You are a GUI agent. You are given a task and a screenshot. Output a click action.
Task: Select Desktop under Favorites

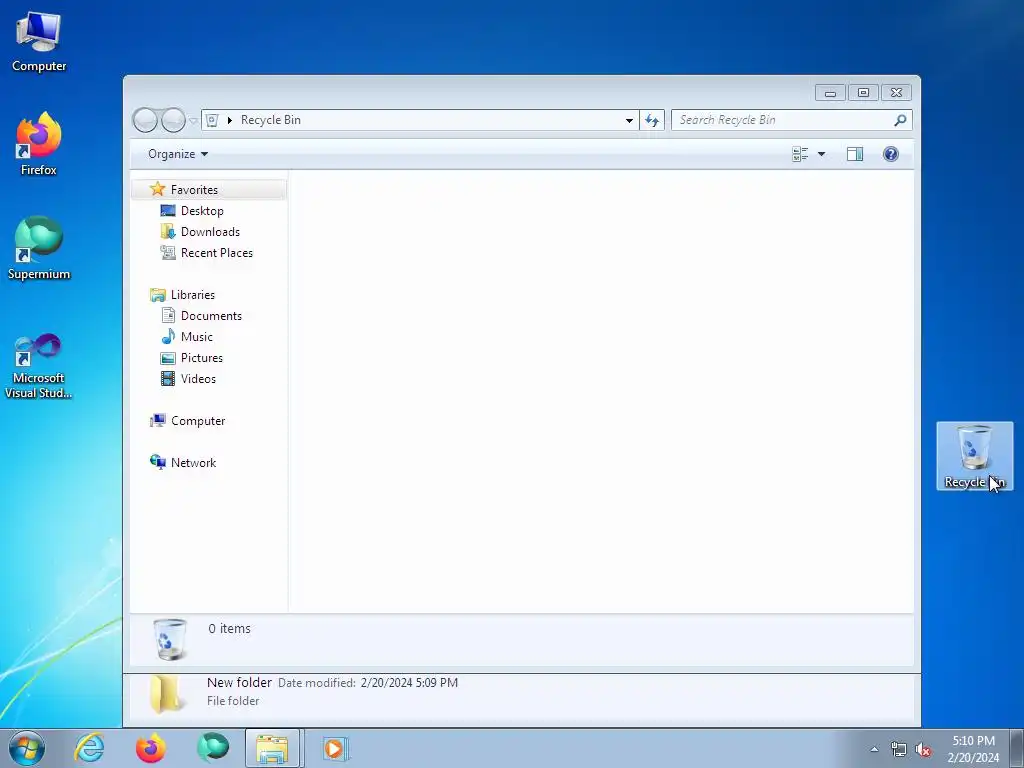tap(202, 211)
